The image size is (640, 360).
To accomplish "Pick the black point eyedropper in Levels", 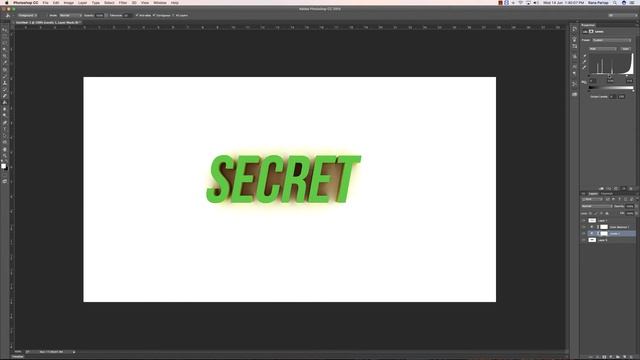I will coord(585,56).
